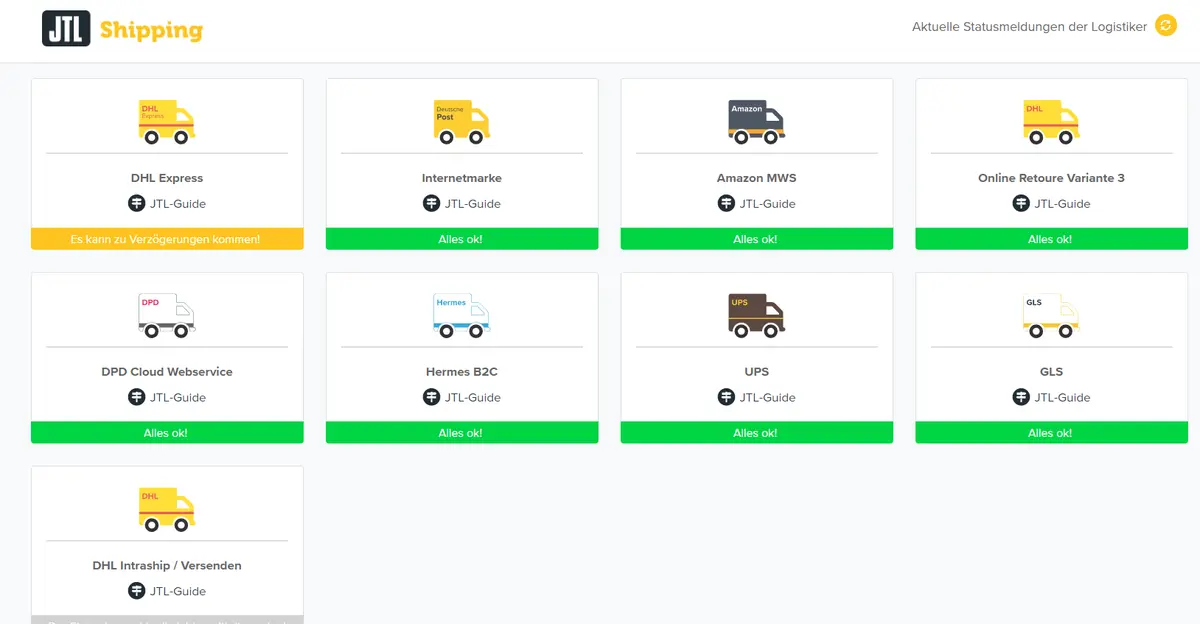Click JTL-Guide signpost icon under DHL Intraship
Screen dimensions: 1200x624
point(137,591)
